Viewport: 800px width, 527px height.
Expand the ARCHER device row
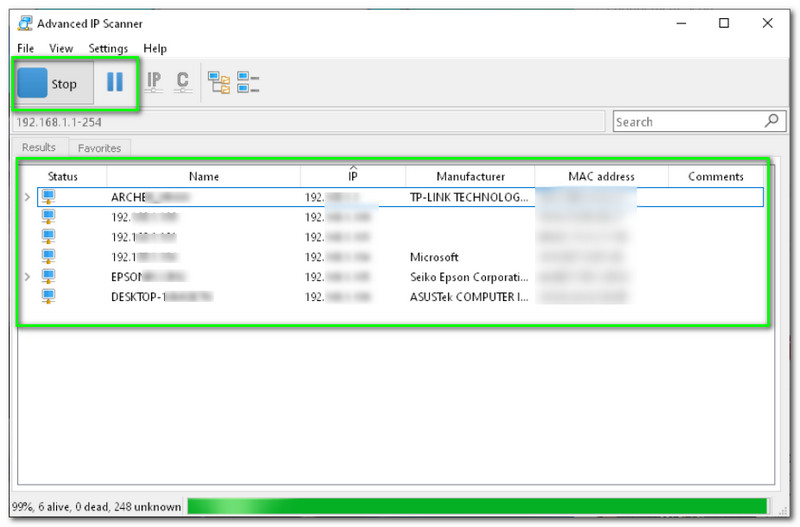click(x=27, y=197)
